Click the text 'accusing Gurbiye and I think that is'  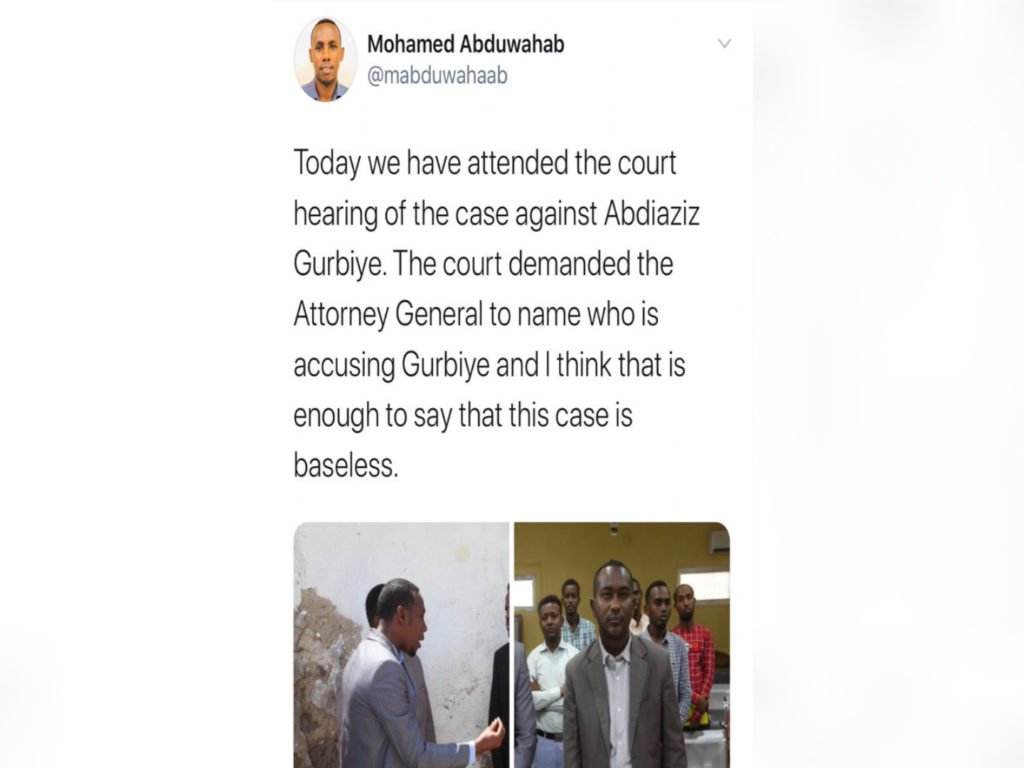point(489,365)
